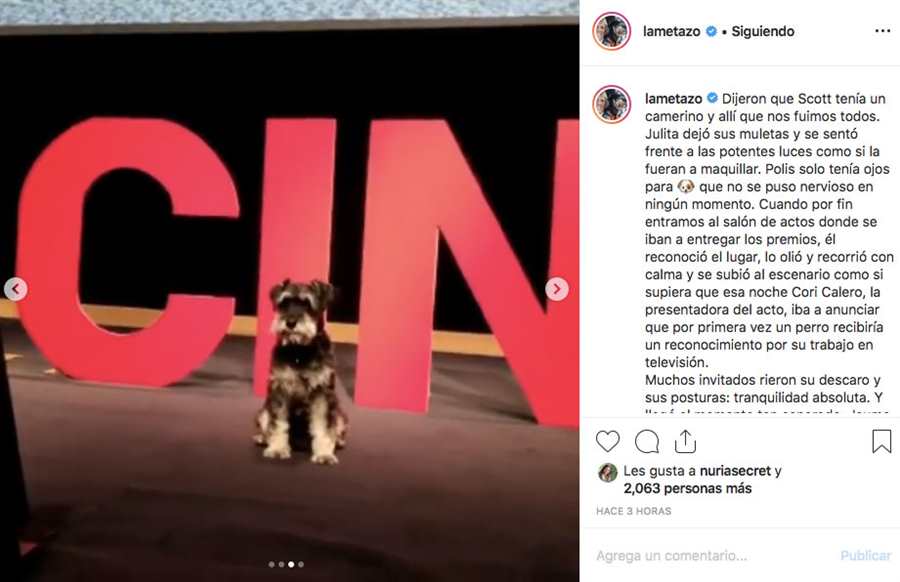This screenshot has width=900, height=582.
Task: Like the post with the heart icon
Action: coord(608,441)
